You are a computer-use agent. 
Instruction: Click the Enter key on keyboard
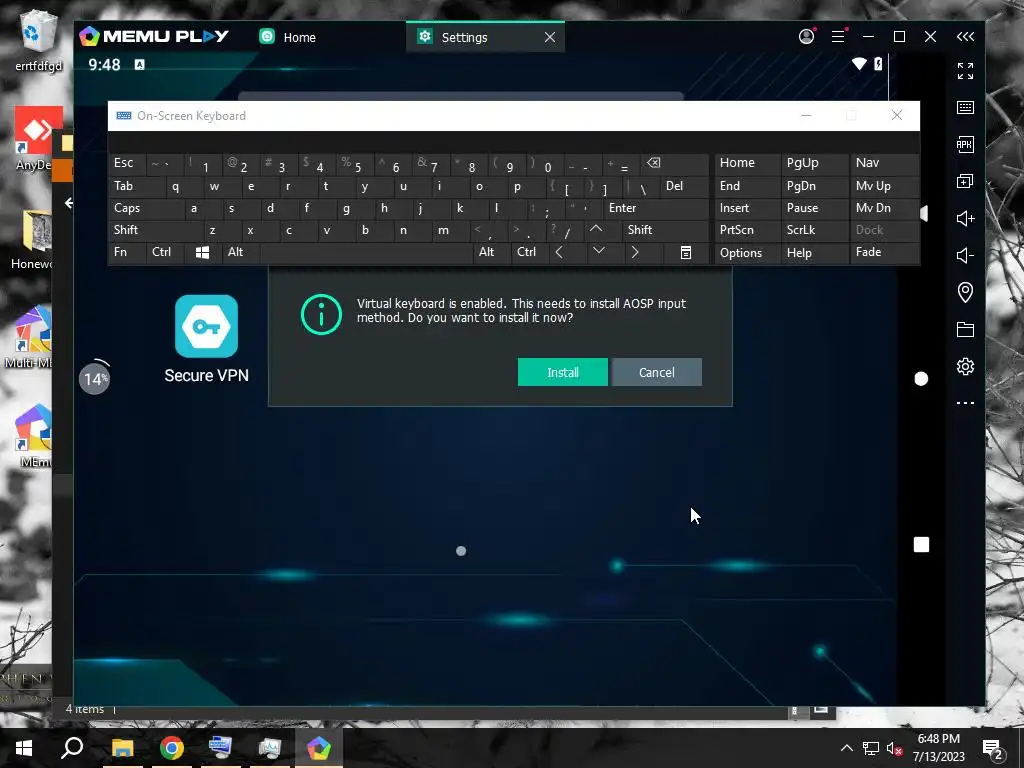click(x=656, y=208)
